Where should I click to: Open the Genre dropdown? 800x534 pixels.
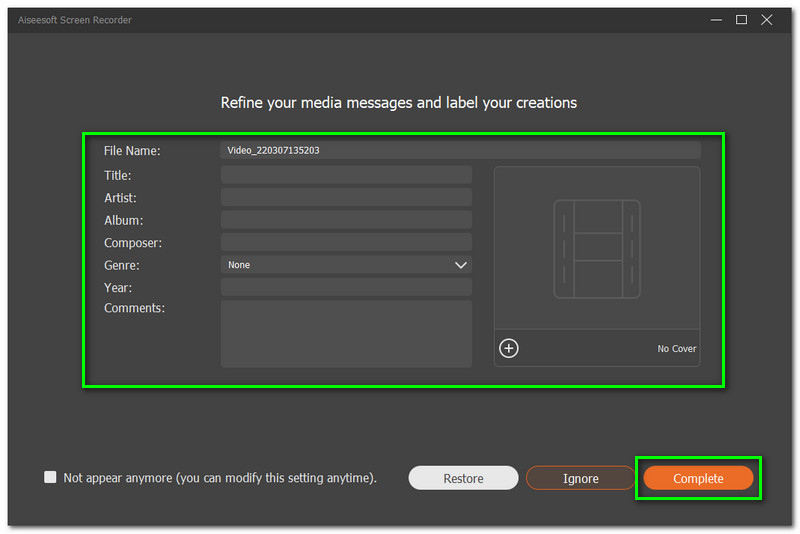(345, 265)
